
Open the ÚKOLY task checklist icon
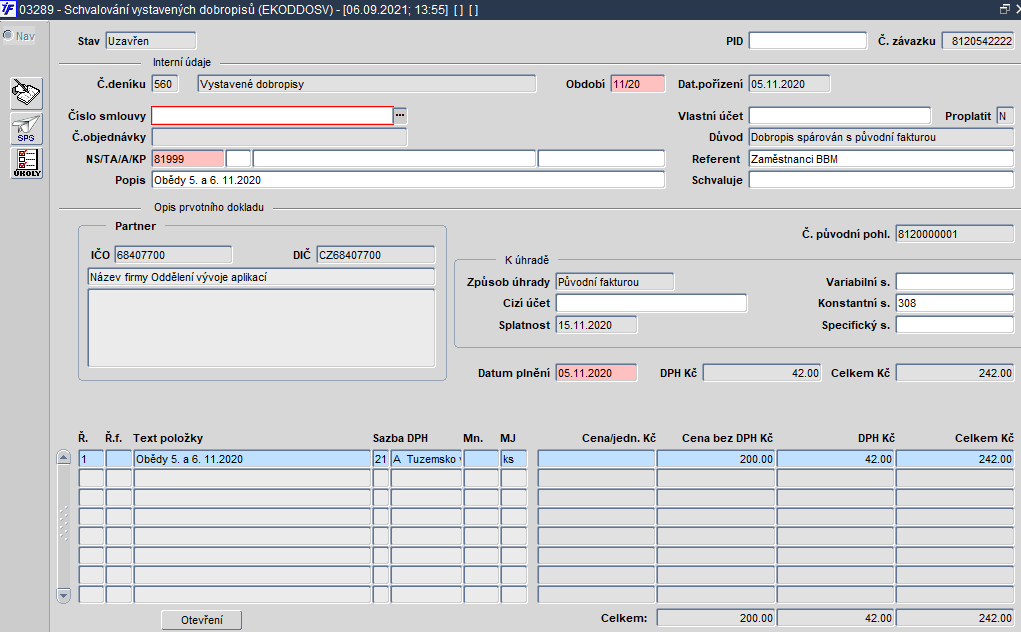pyautogui.click(x=26, y=163)
